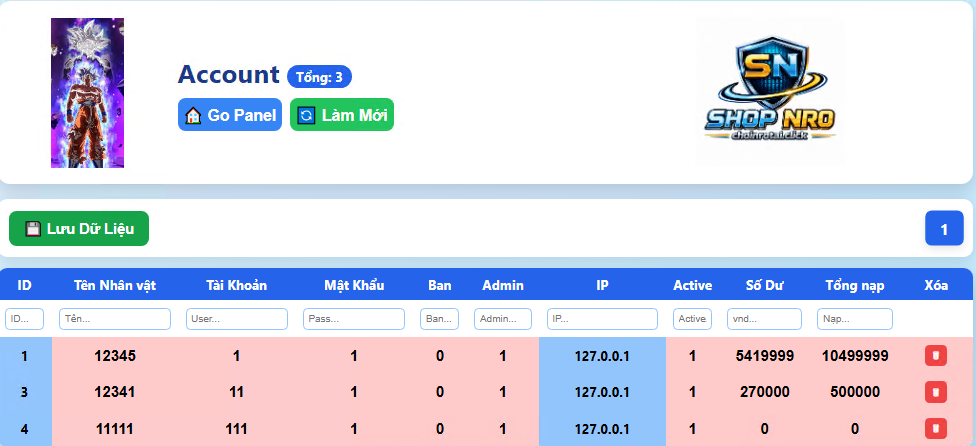Viewport: 976px width, 446px height.
Task: Select total deposit cell 10499999
Action: (x=855, y=356)
